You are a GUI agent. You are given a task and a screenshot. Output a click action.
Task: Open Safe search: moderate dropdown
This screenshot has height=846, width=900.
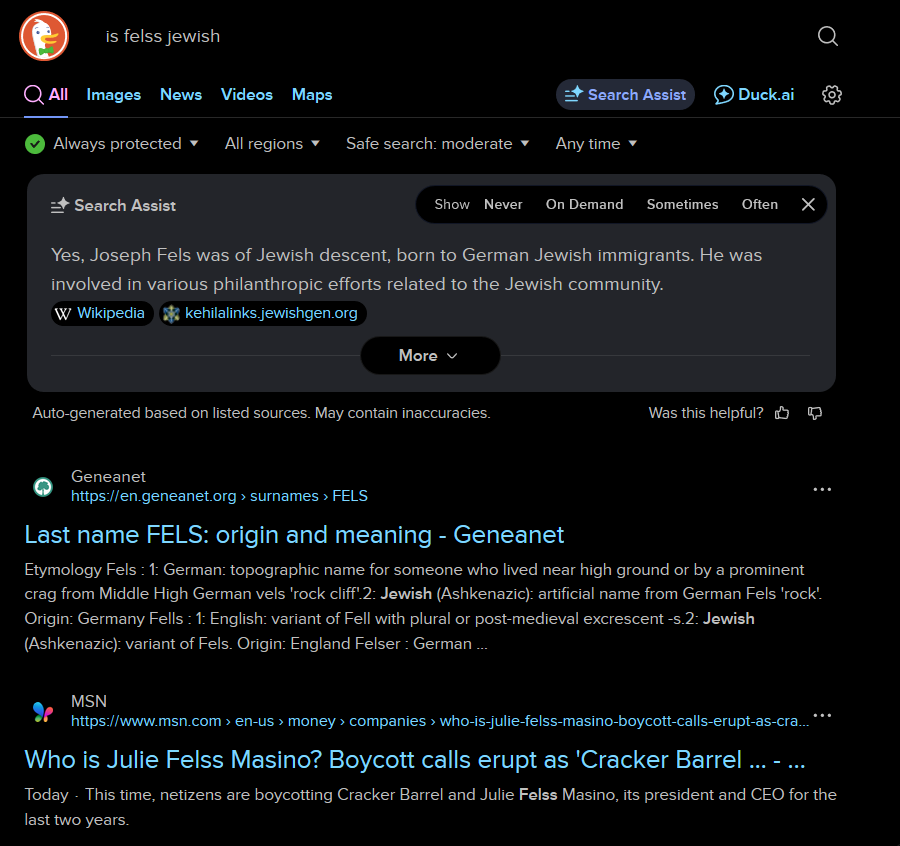437,143
